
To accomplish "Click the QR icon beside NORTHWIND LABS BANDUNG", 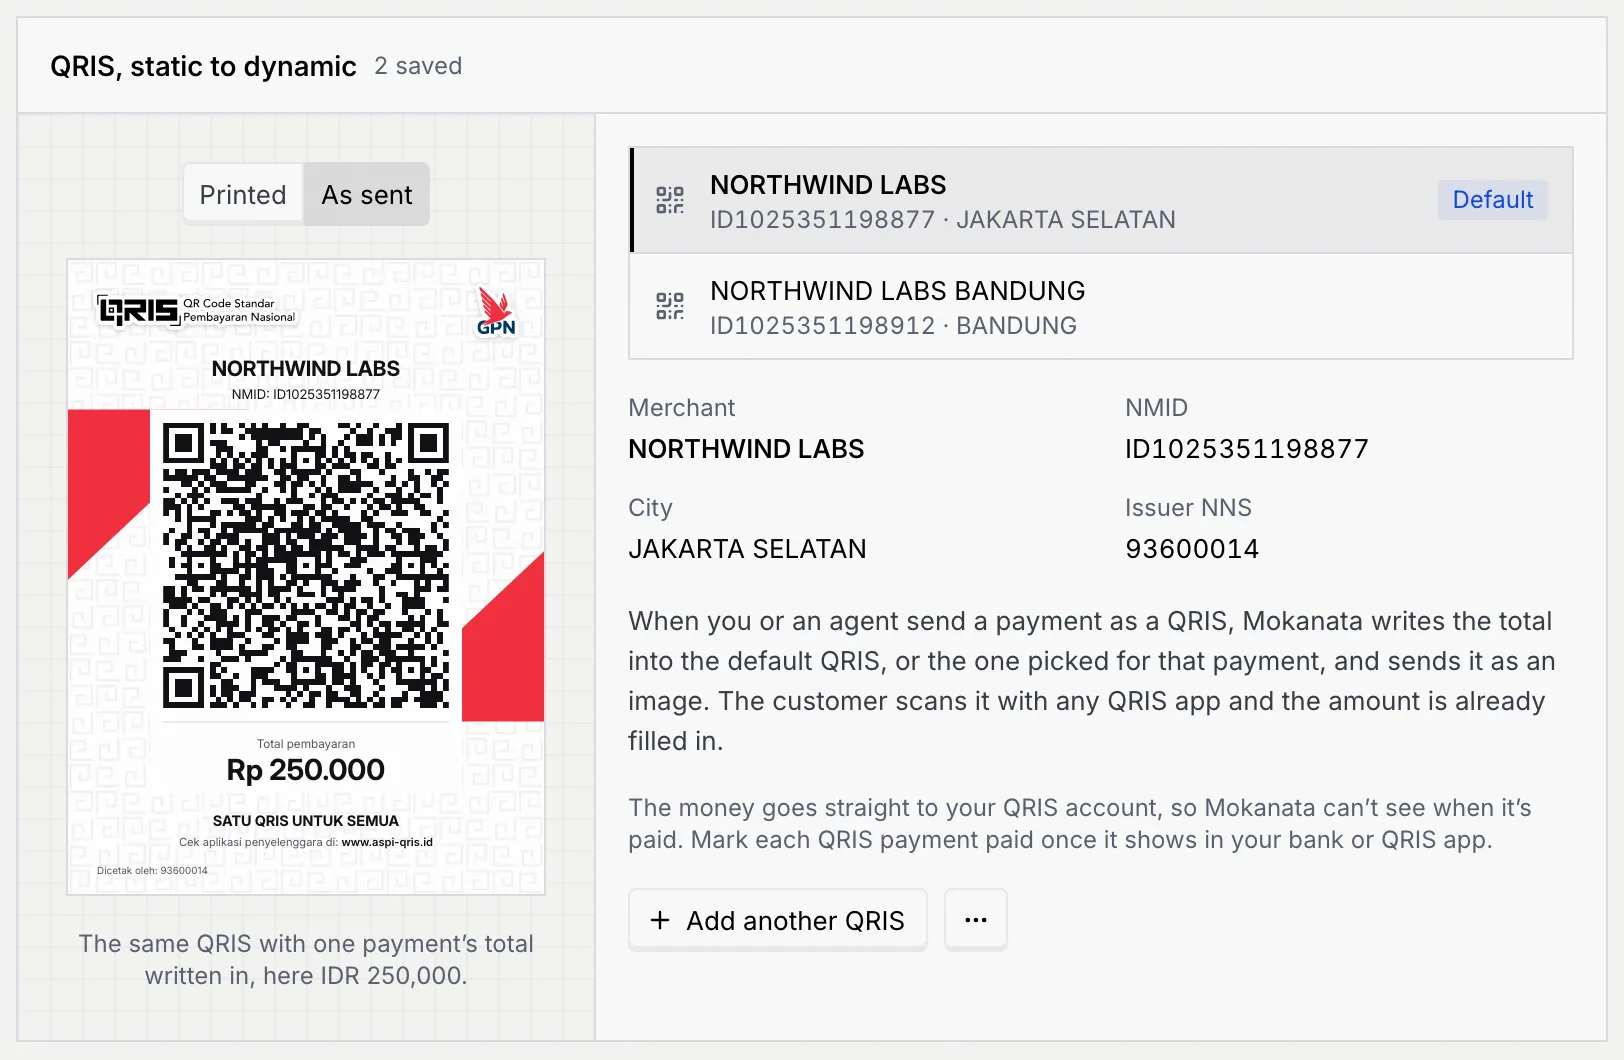I will 670,306.
